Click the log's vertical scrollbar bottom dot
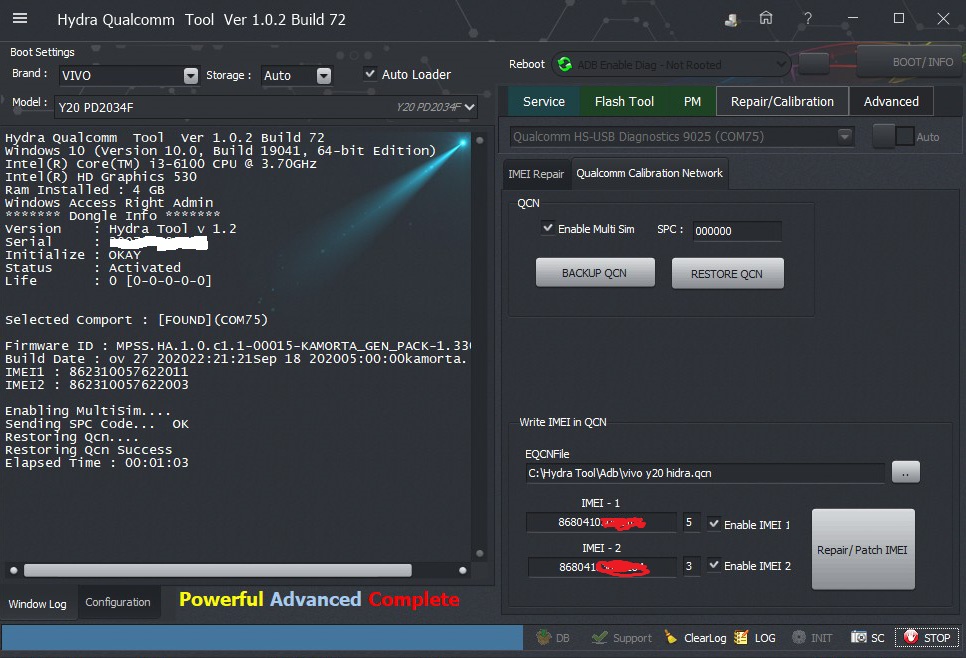This screenshot has height=658, width=966. coord(480,553)
